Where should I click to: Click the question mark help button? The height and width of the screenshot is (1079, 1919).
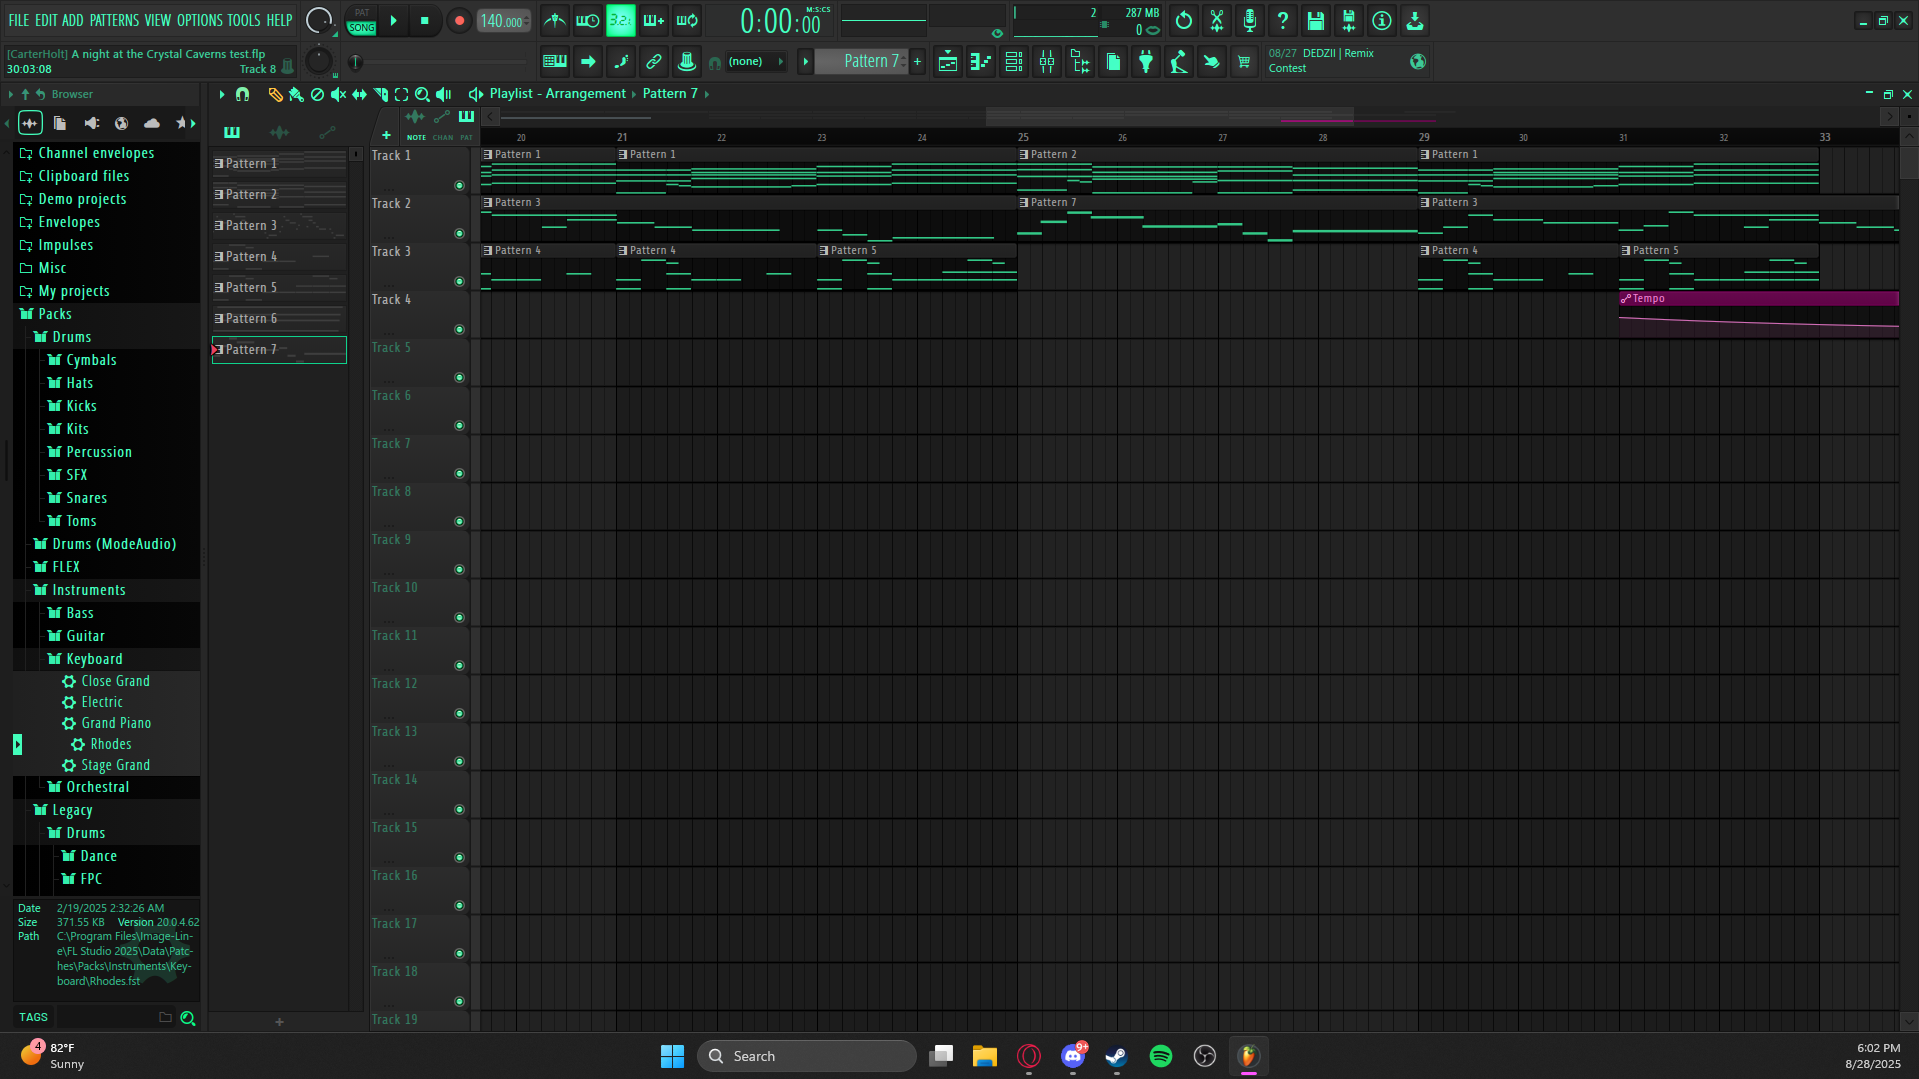[1283, 20]
